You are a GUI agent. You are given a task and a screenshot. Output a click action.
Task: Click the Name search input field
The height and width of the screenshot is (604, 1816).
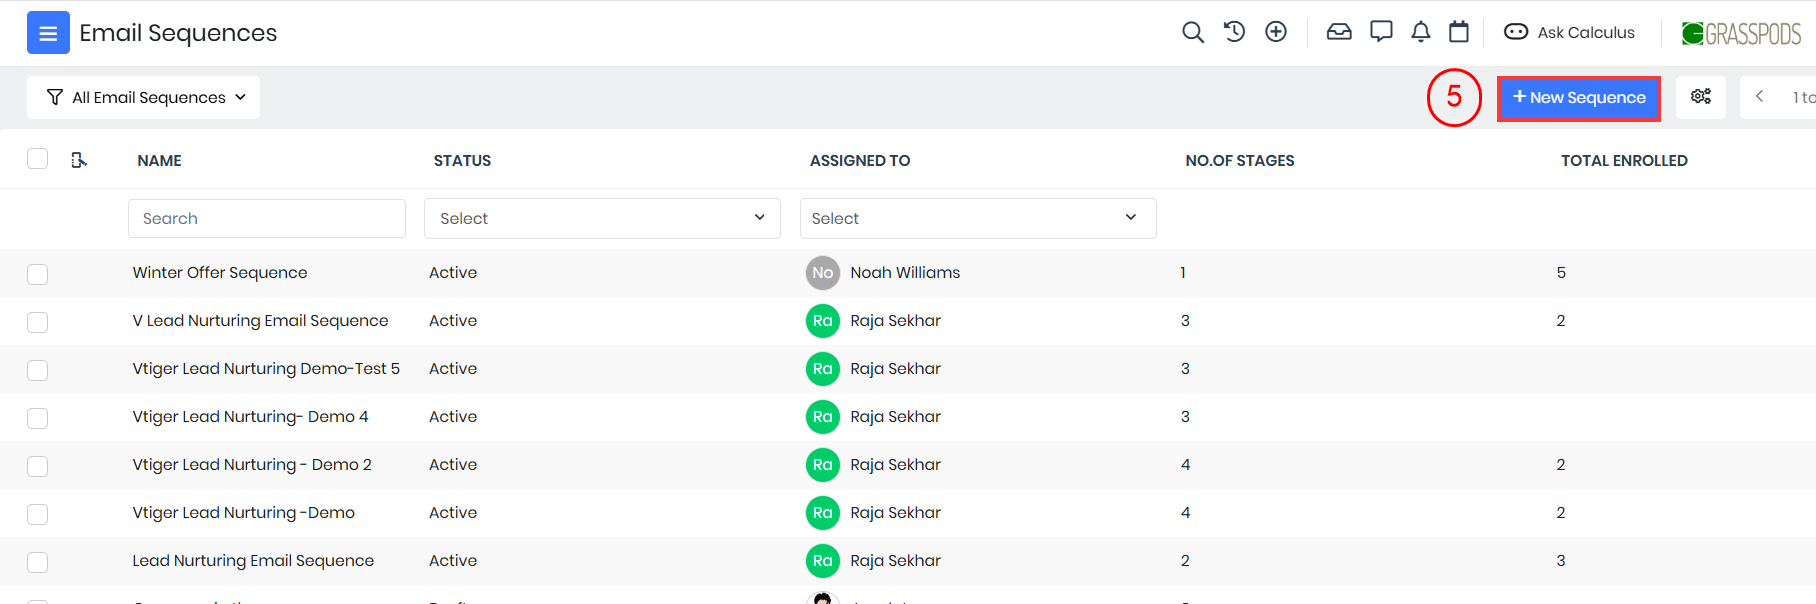pyautogui.click(x=266, y=218)
